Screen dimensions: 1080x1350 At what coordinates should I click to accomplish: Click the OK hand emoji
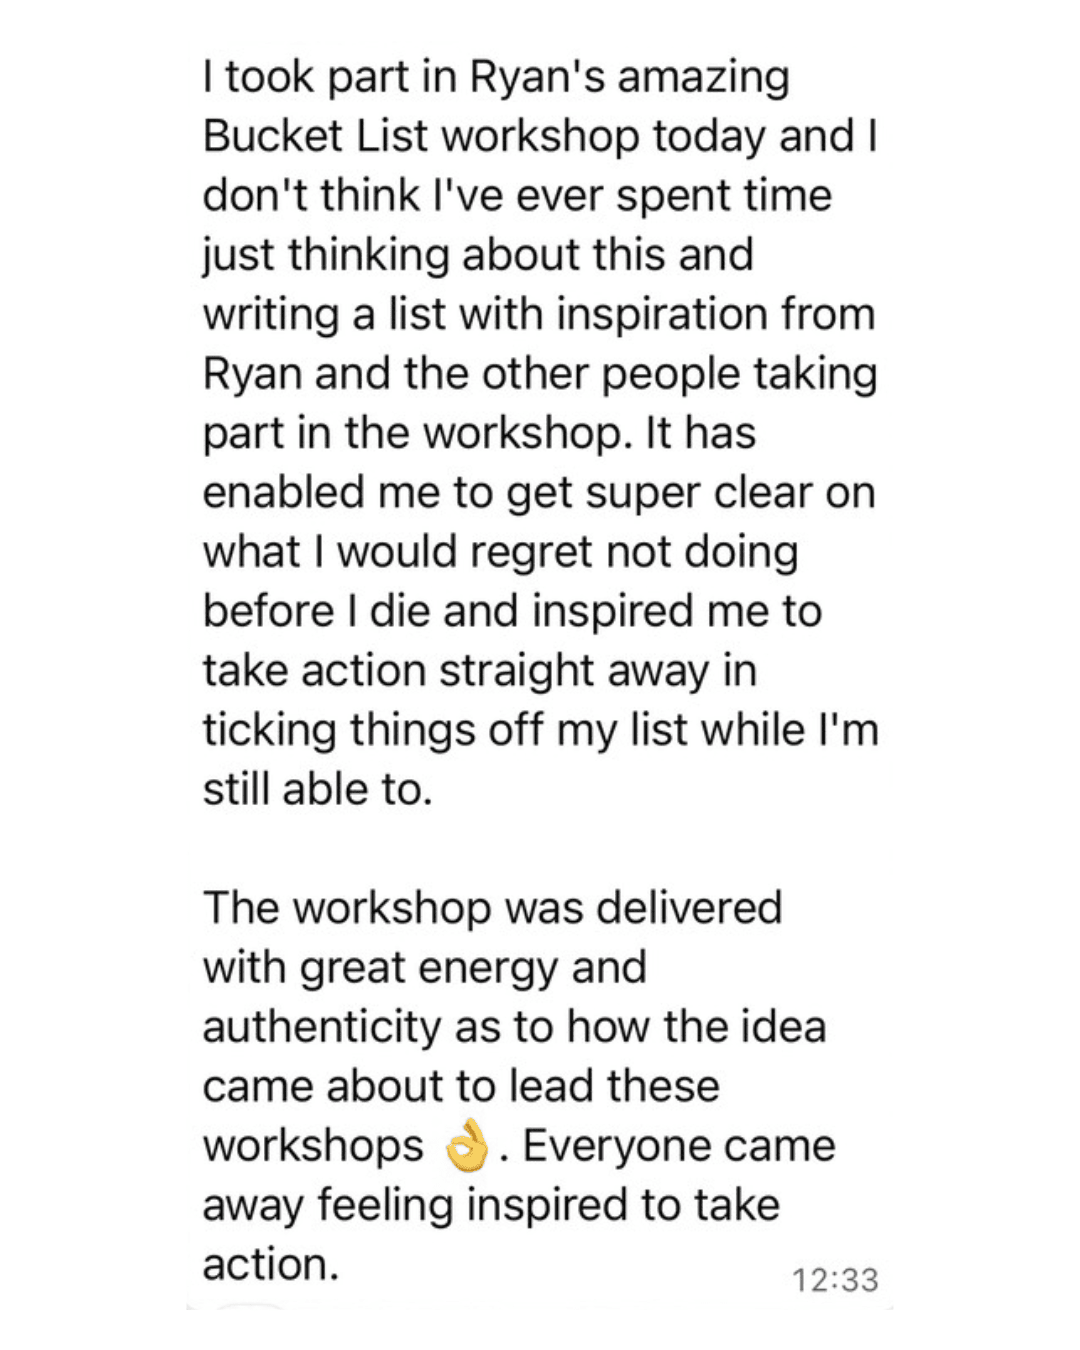point(467,1145)
